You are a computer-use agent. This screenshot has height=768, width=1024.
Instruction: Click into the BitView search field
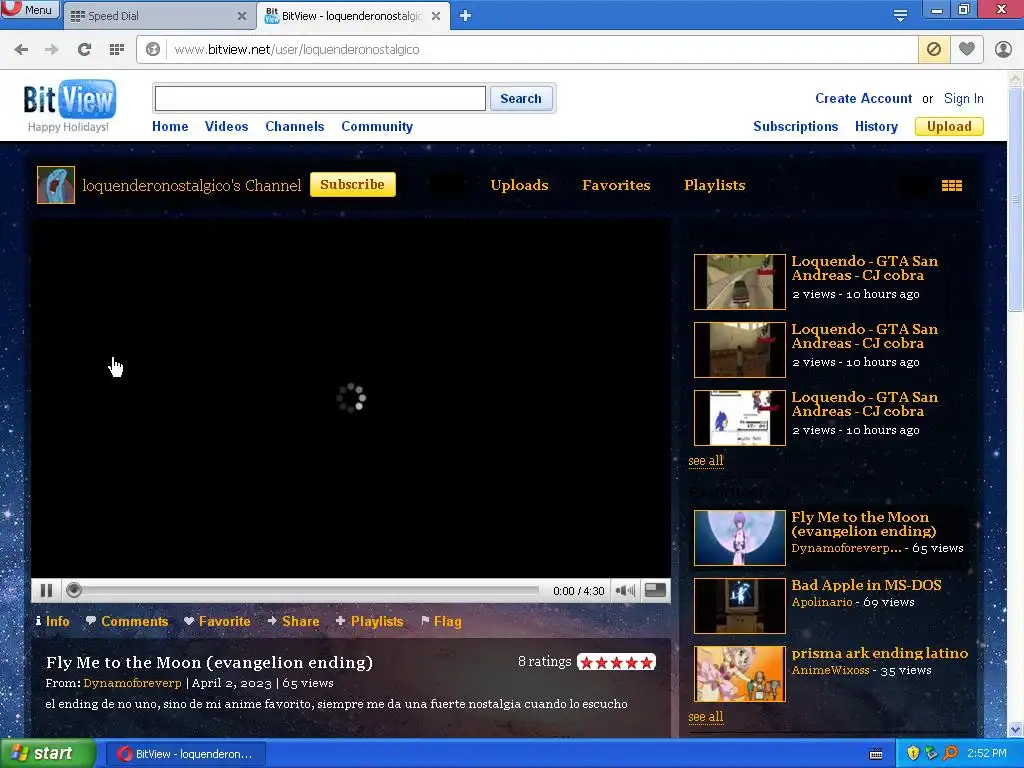(x=320, y=99)
